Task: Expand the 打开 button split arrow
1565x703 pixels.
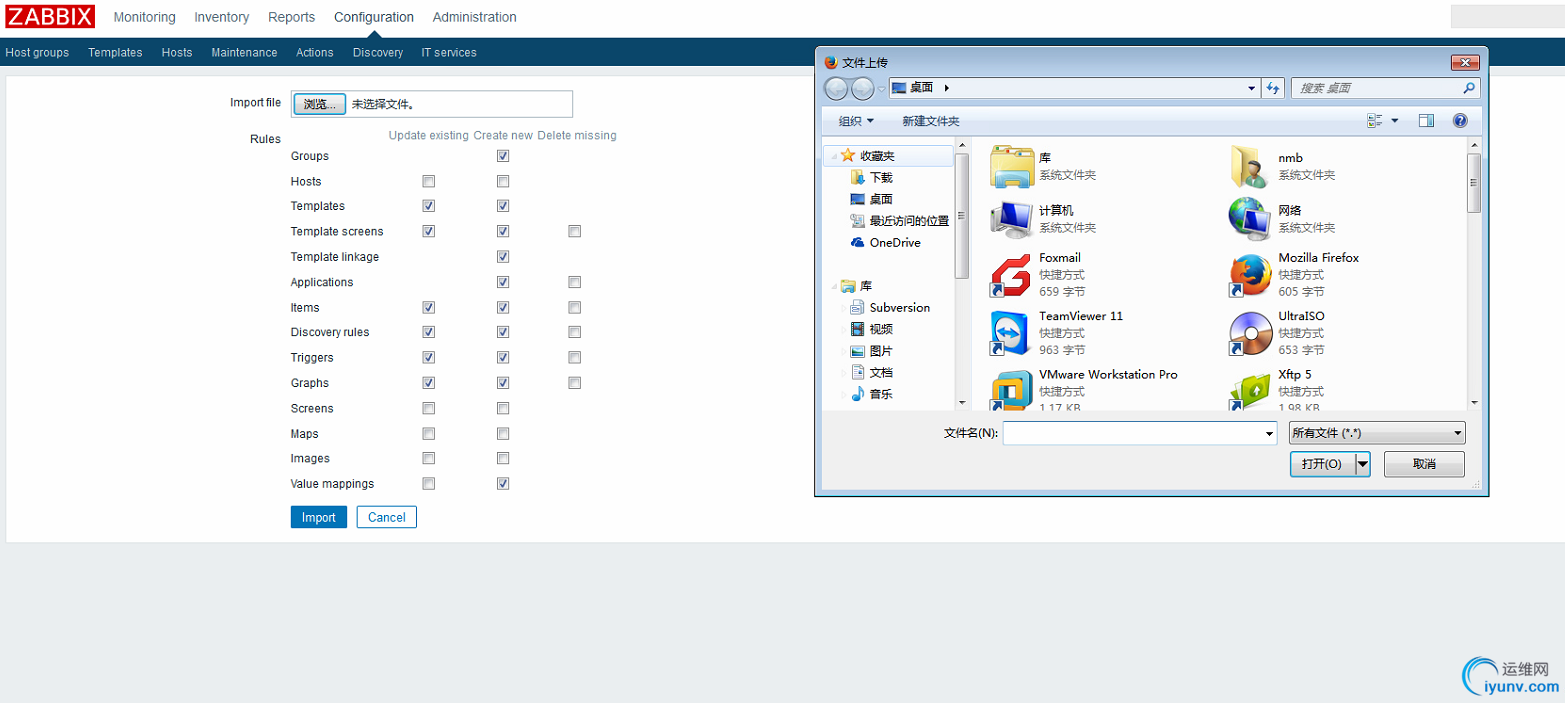Action: coord(1362,464)
